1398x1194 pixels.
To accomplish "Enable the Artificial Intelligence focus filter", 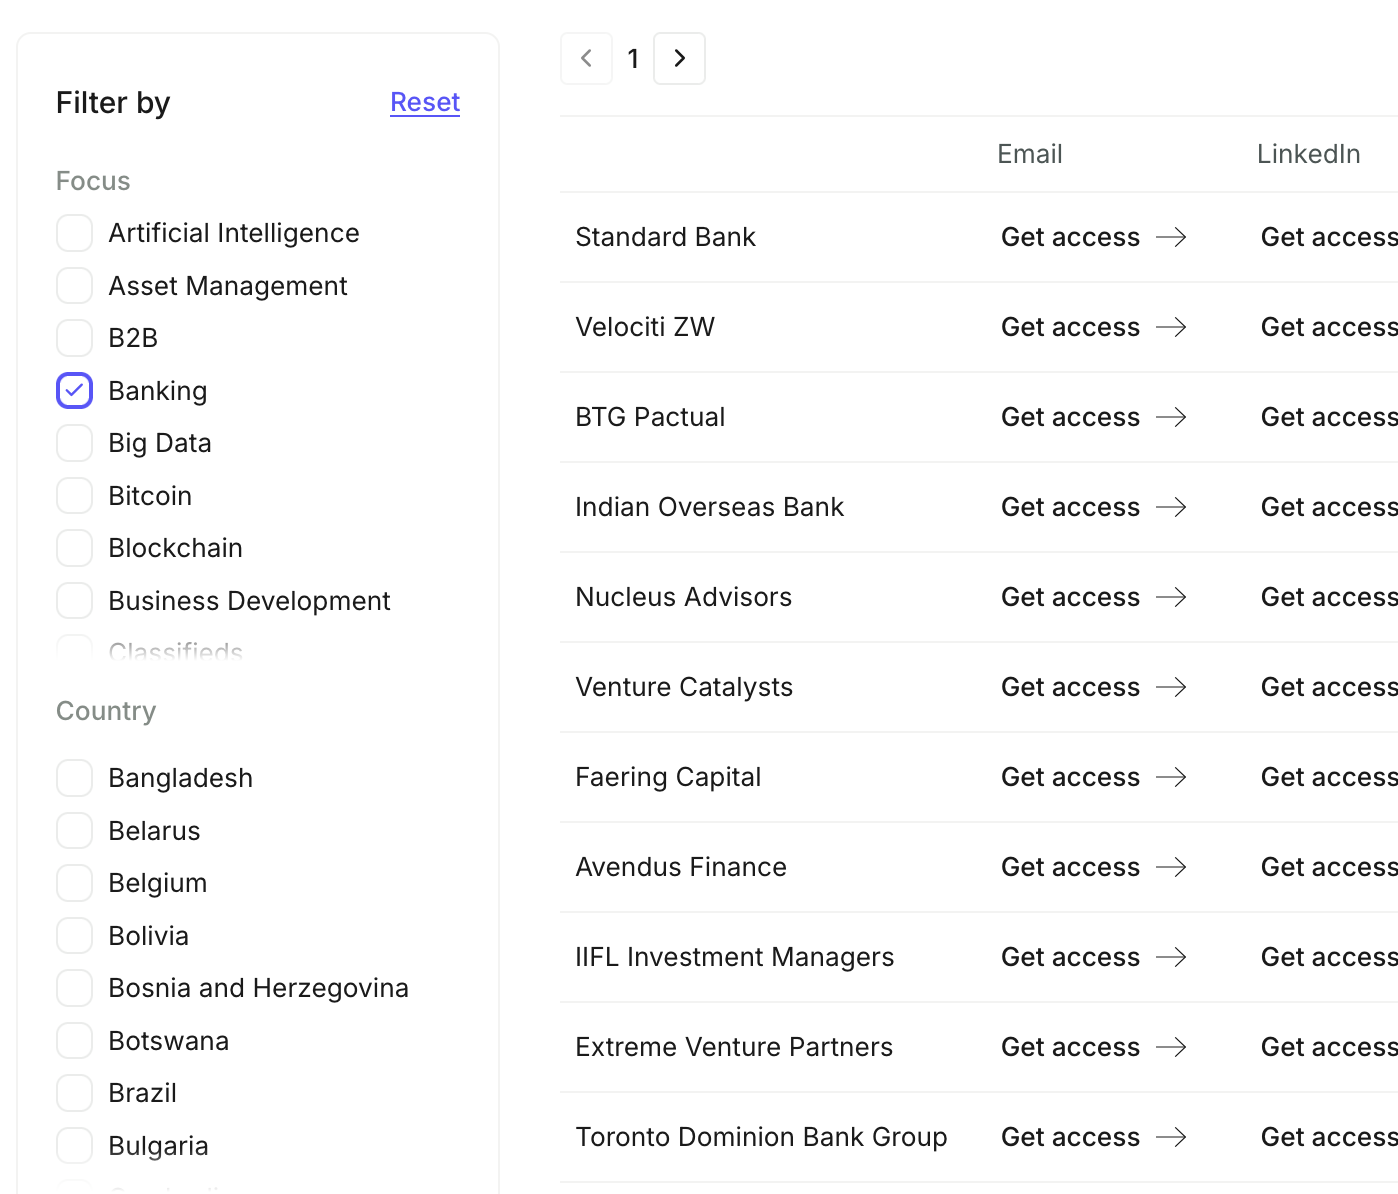I will [x=74, y=233].
